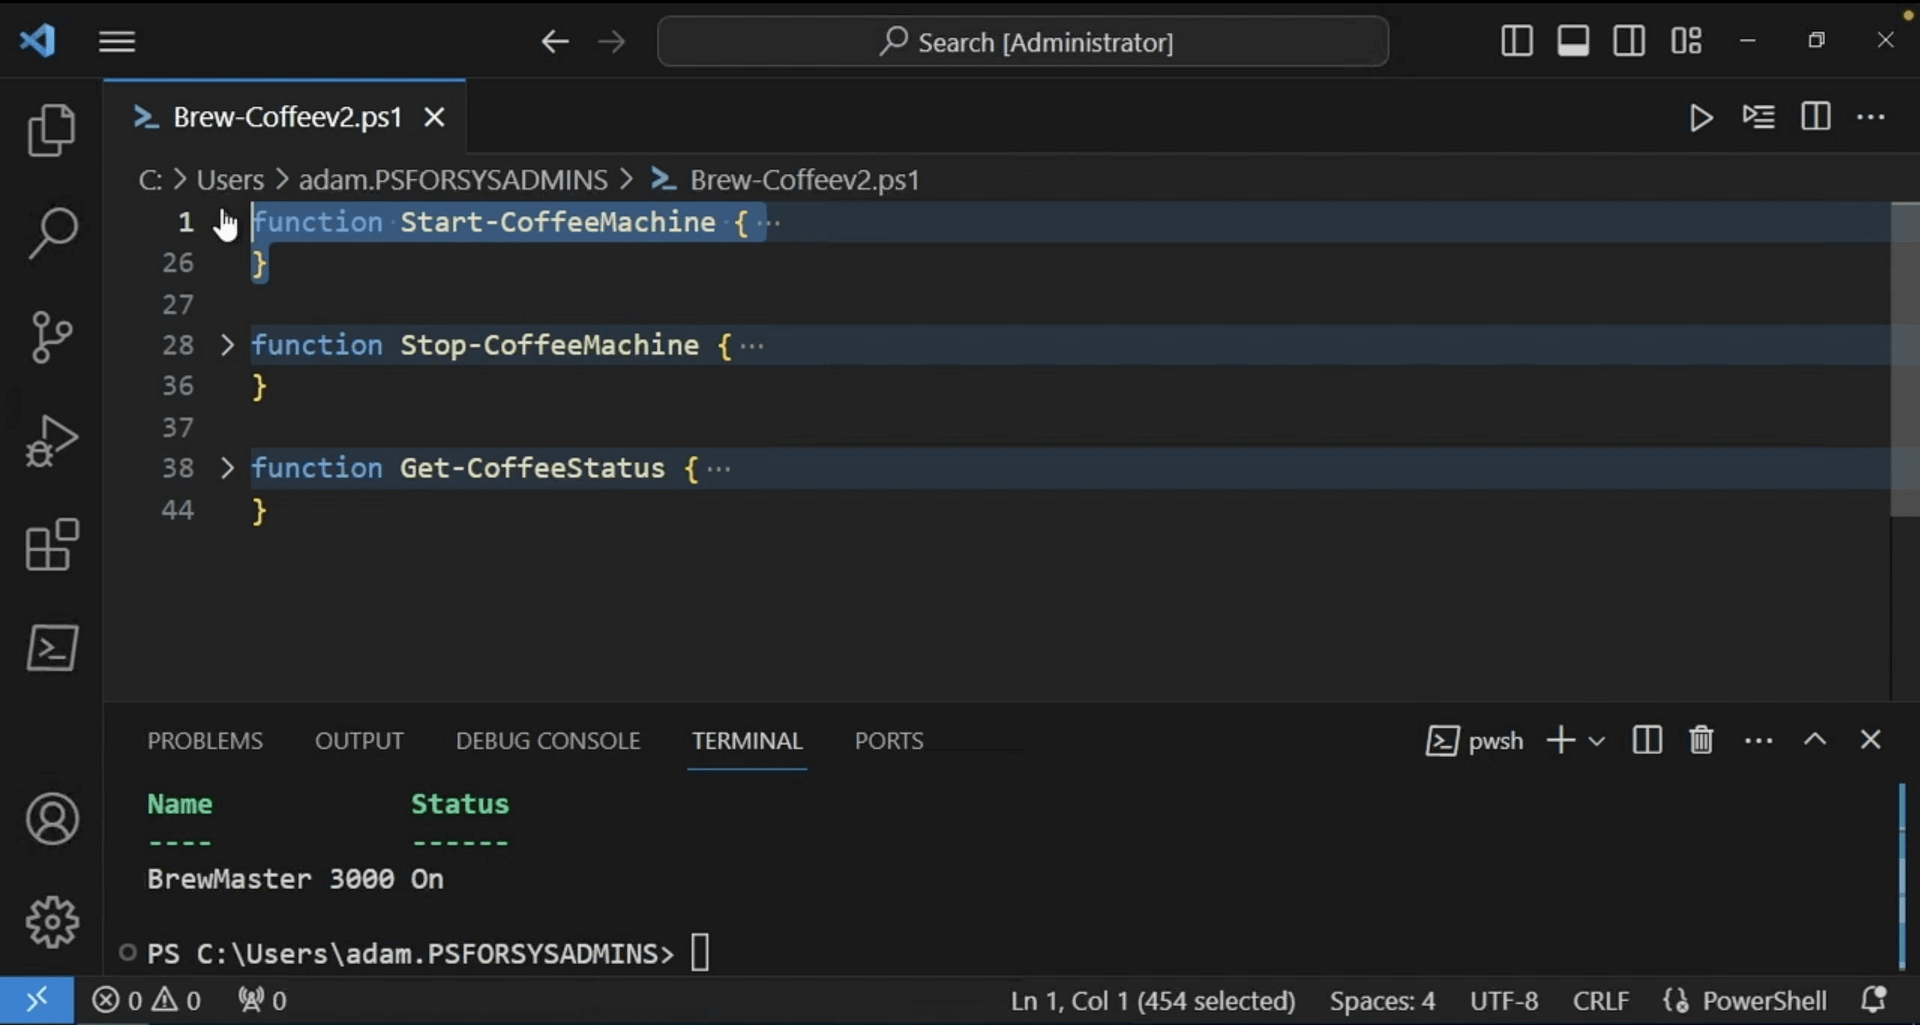This screenshot has height=1025, width=1920.
Task: Open PowerShell session menu braces icon
Action: (1676, 1000)
